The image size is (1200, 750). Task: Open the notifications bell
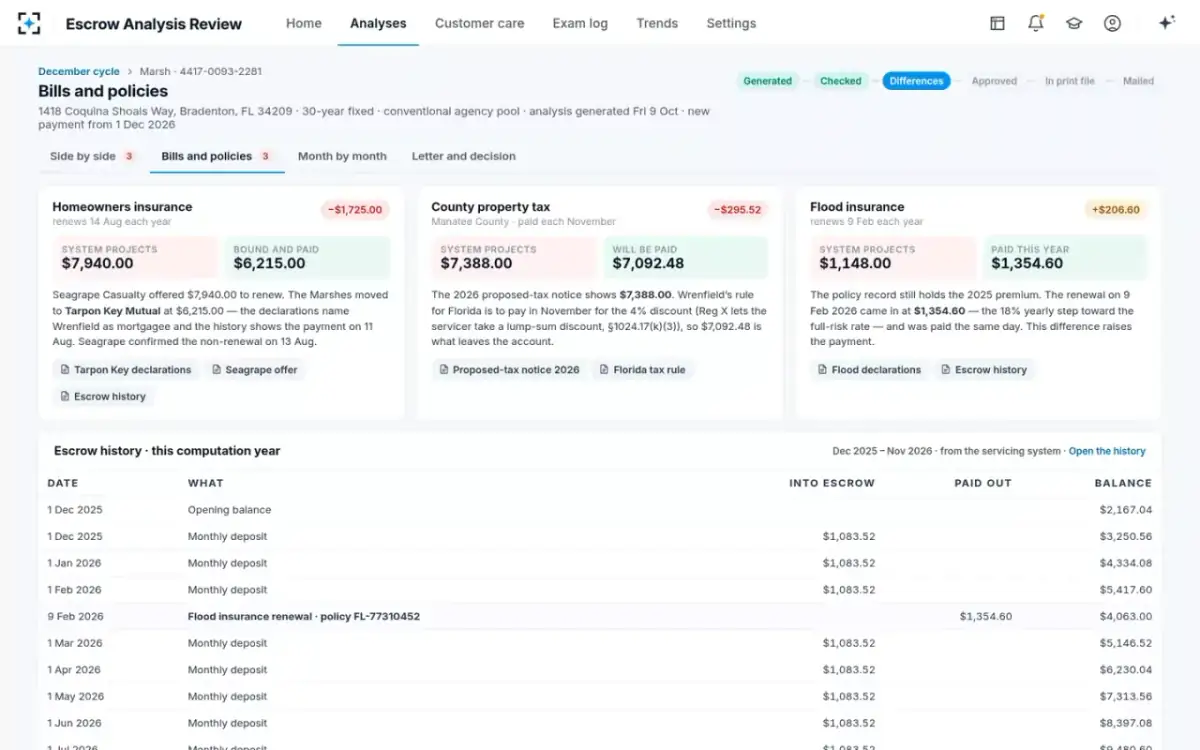[1036, 23]
